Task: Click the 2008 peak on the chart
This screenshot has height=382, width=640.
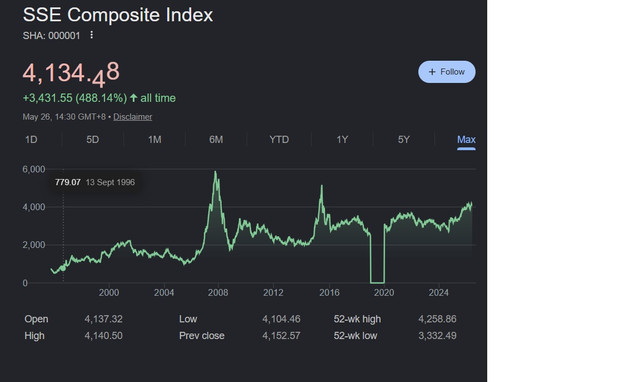Action: pos(216,172)
